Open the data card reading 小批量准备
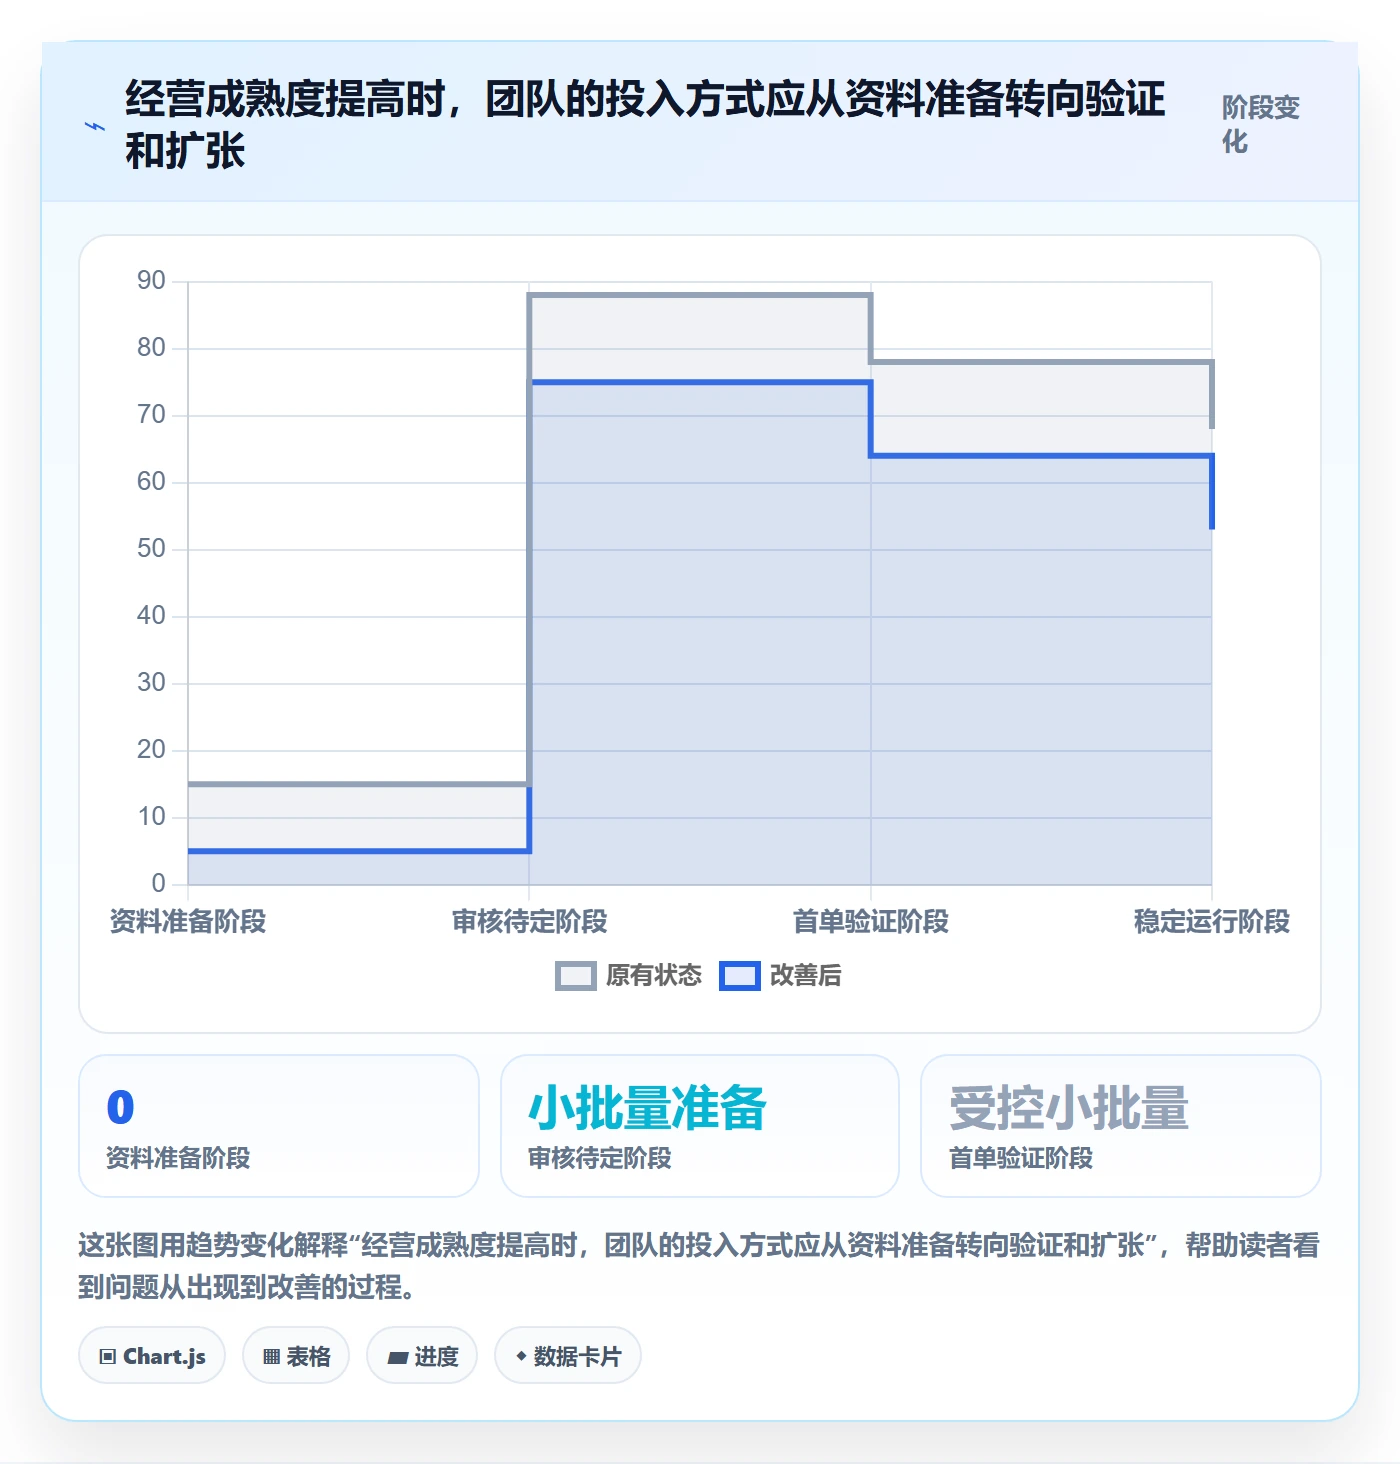 click(700, 1126)
